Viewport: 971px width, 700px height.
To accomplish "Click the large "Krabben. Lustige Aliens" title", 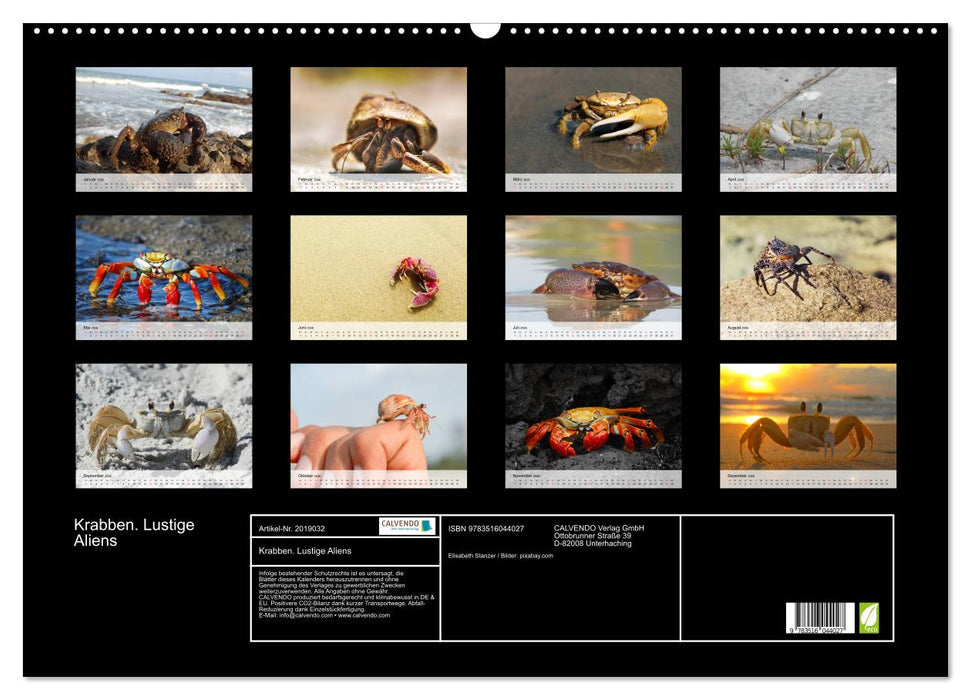I will 134,533.
